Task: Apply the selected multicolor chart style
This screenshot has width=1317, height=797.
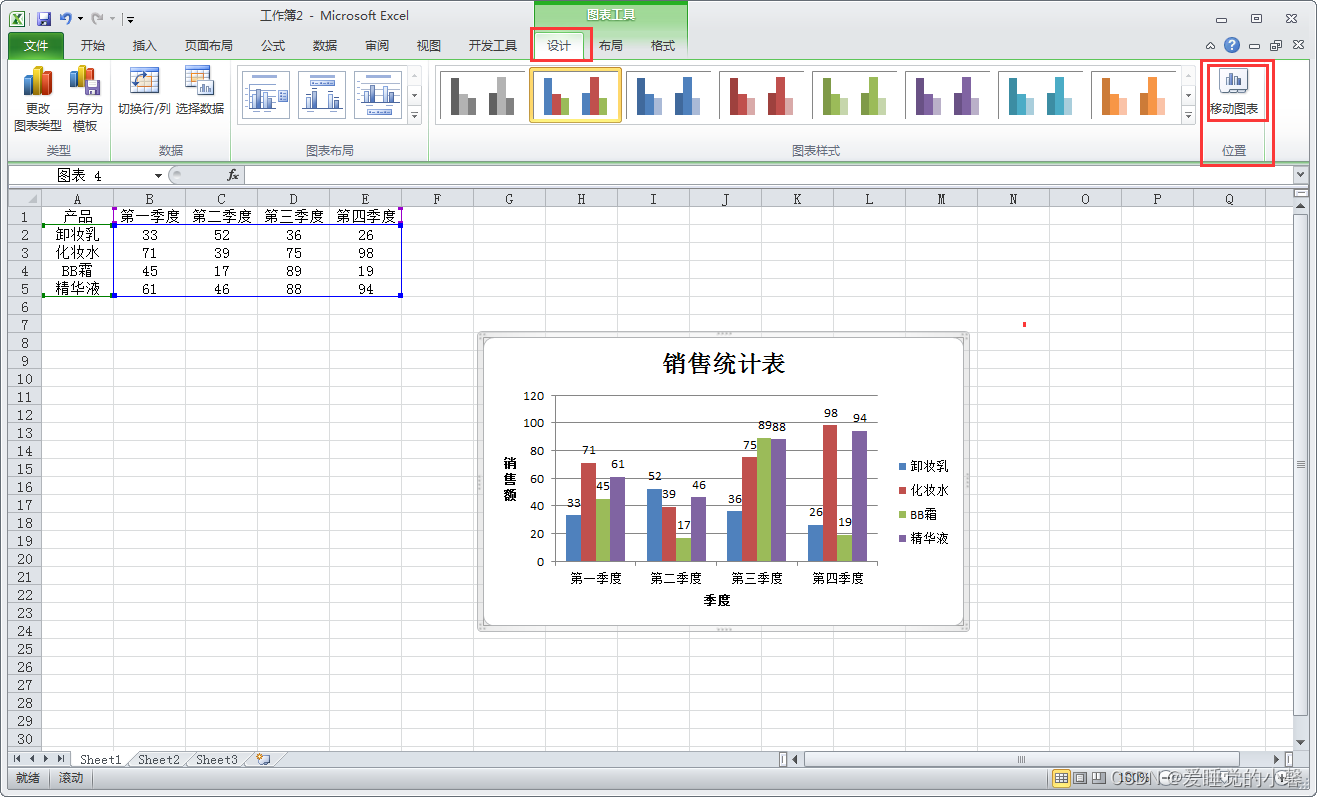Action: [x=575, y=95]
